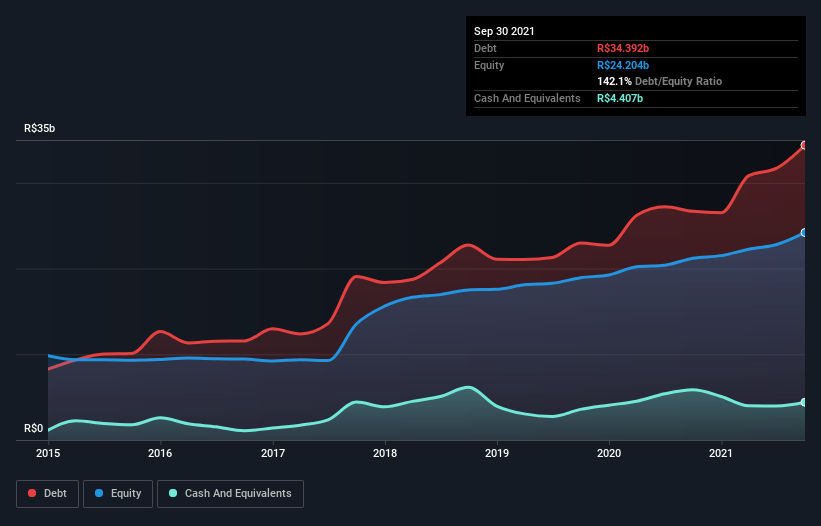Click the 2020 x-axis label
The image size is (821, 526).
coord(609,453)
